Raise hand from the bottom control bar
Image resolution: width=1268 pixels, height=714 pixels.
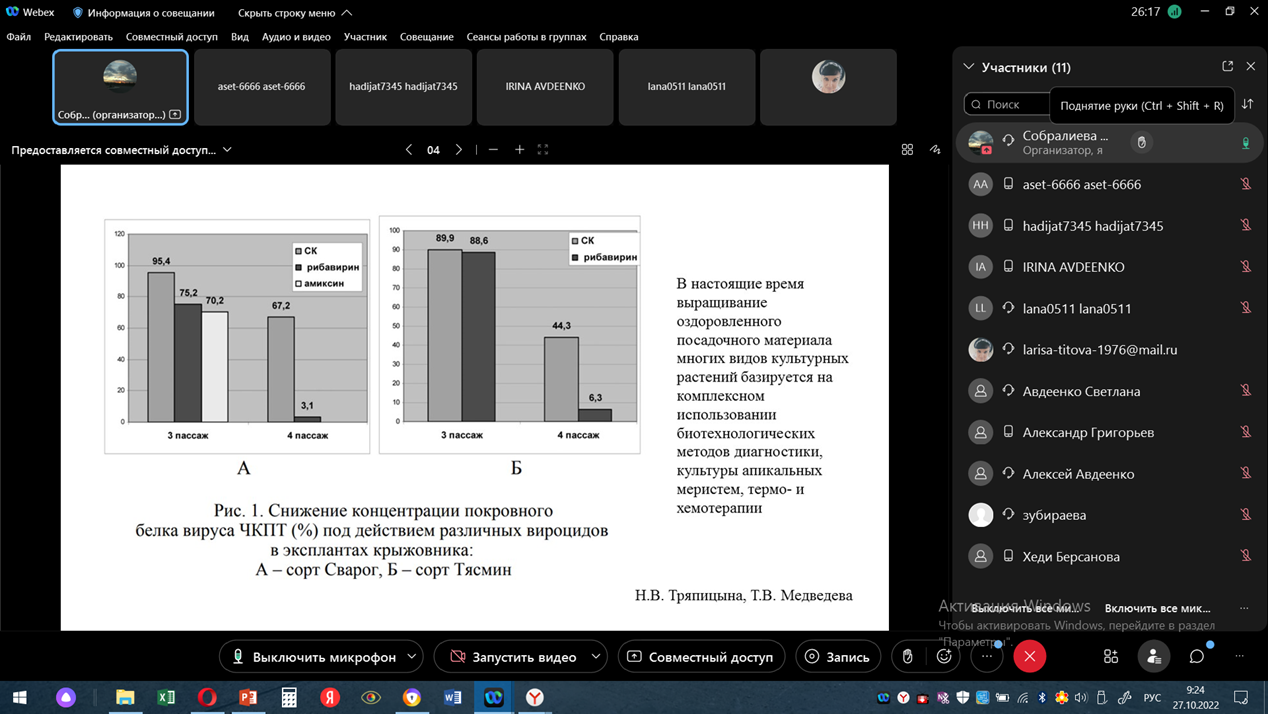(x=908, y=657)
